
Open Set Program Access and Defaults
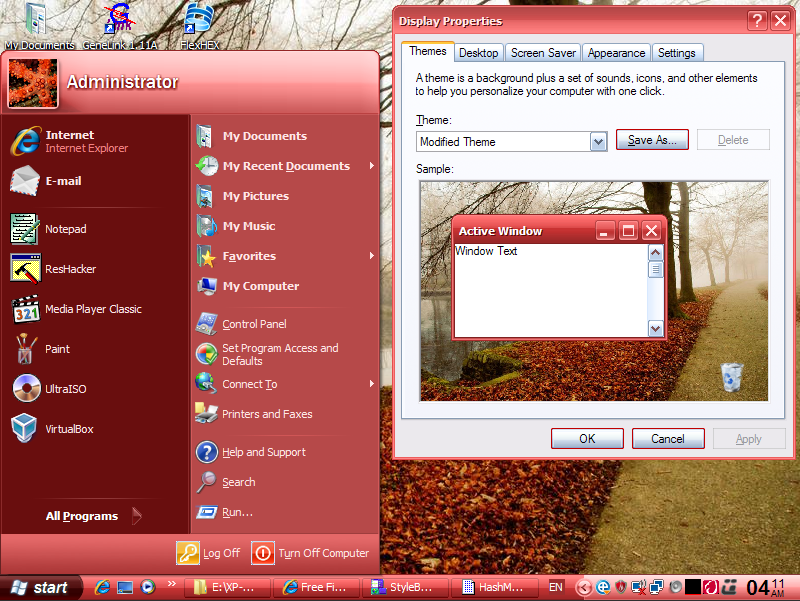(286, 354)
